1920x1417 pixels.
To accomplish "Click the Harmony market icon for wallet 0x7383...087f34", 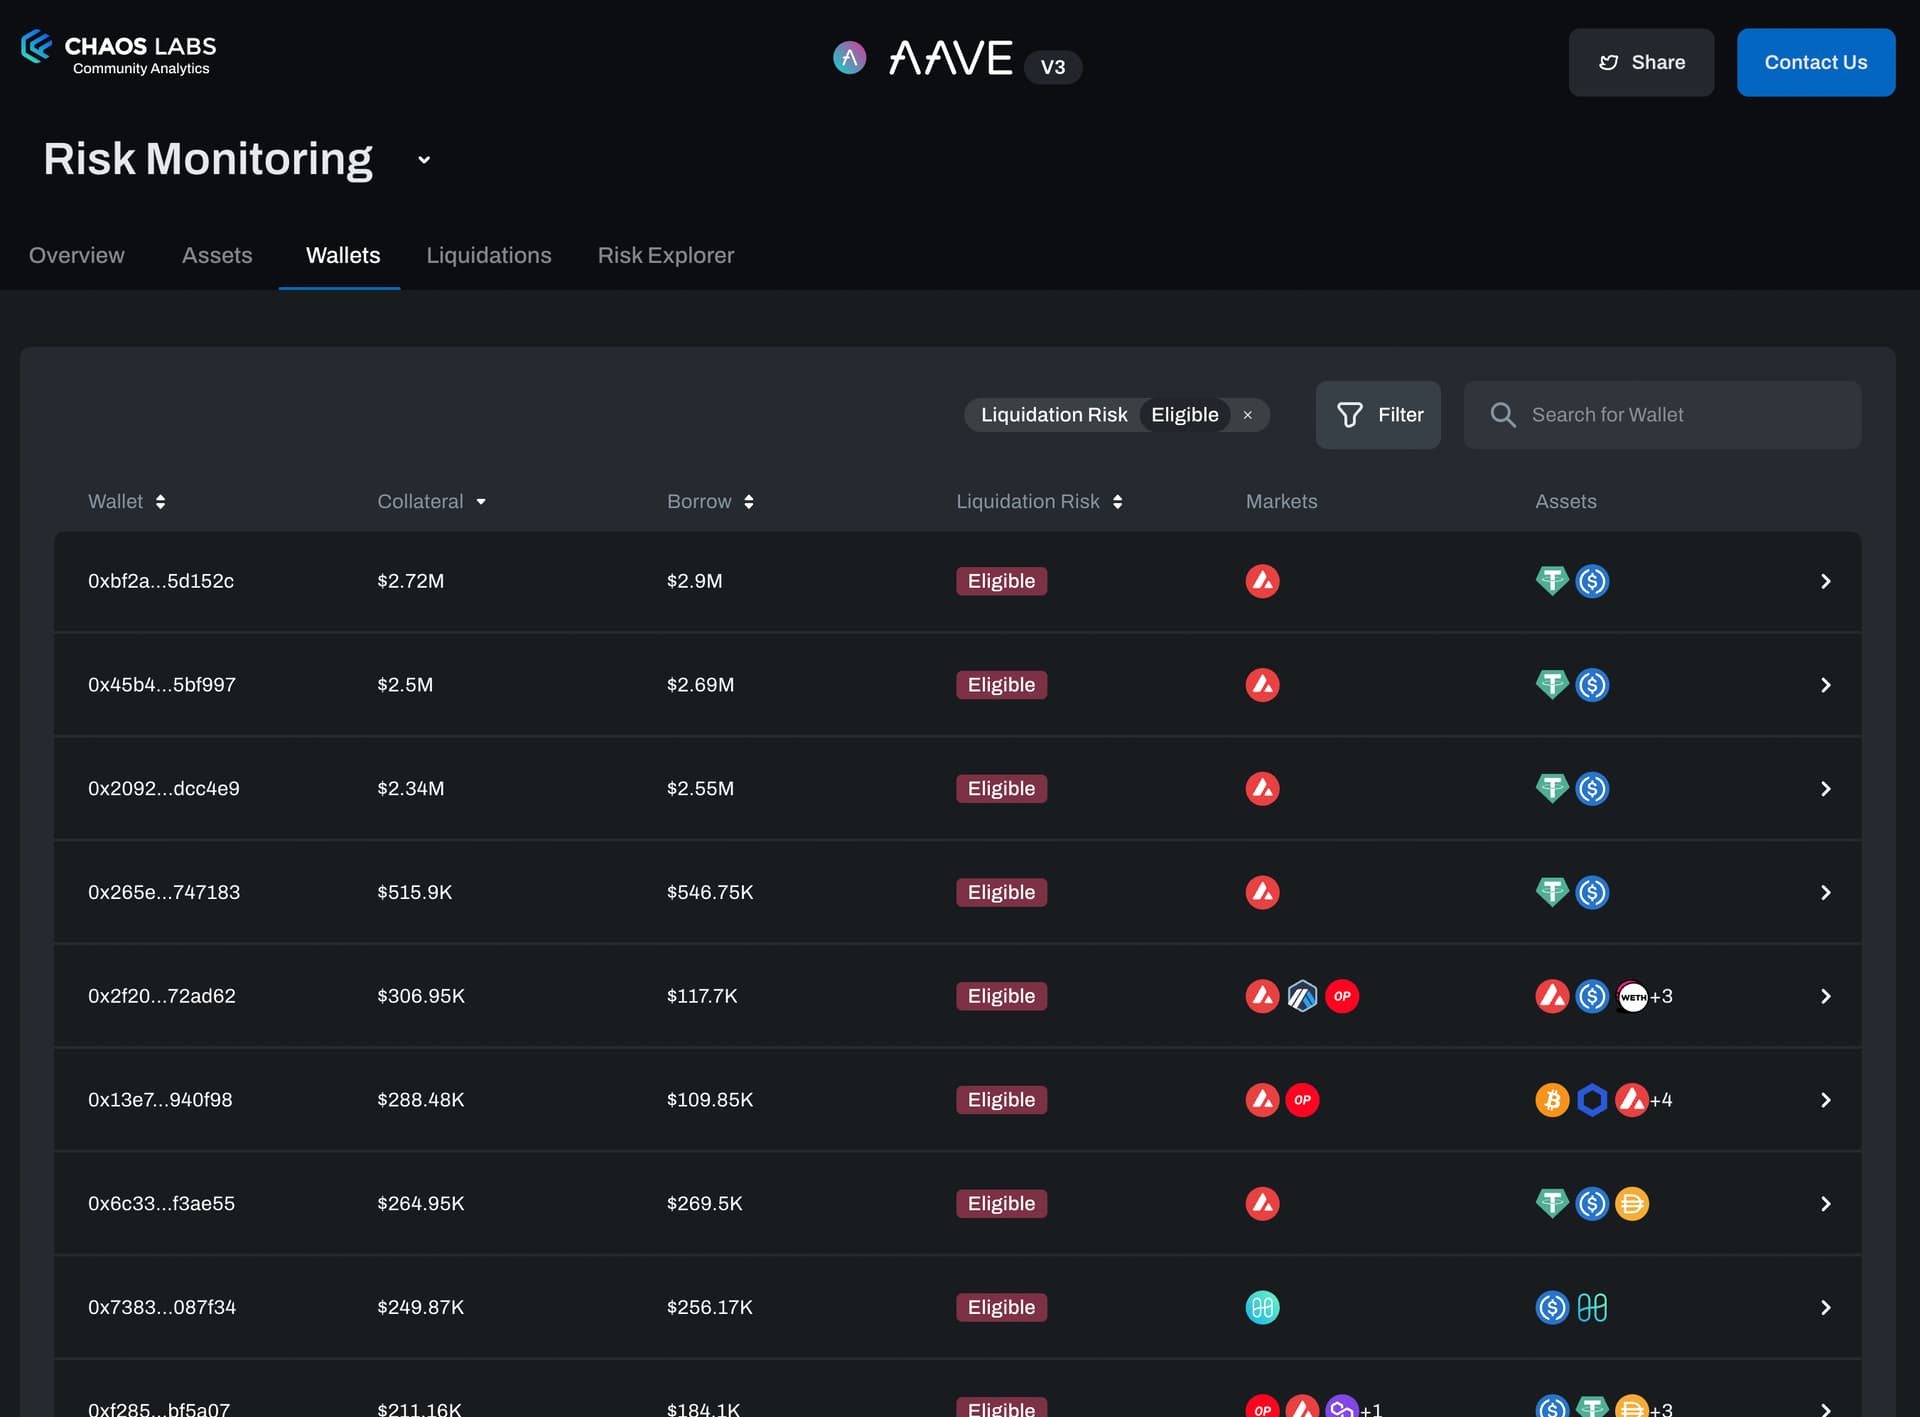I will click(x=1262, y=1307).
